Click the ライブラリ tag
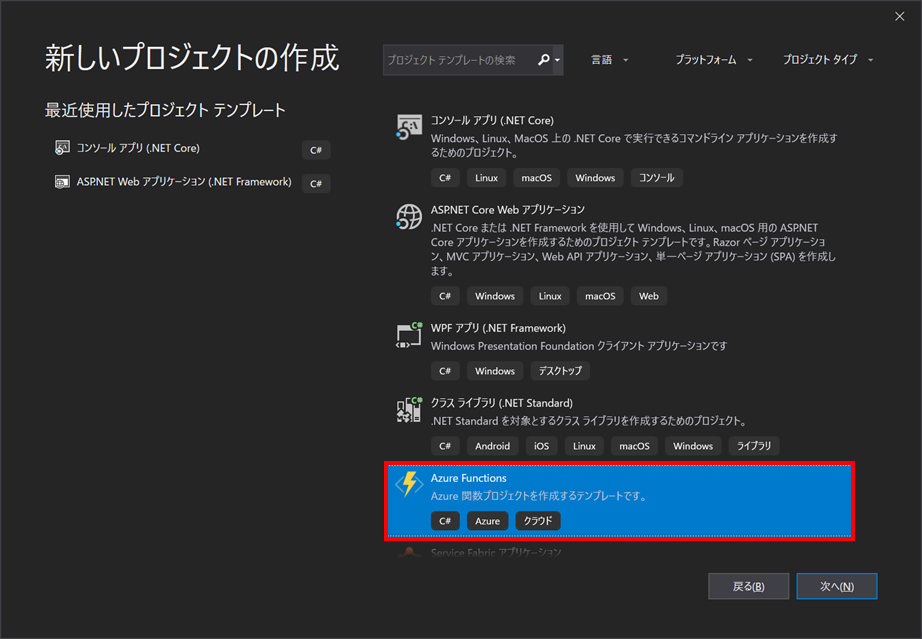Viewport: 922px width, 639px height. coord(754,446)
